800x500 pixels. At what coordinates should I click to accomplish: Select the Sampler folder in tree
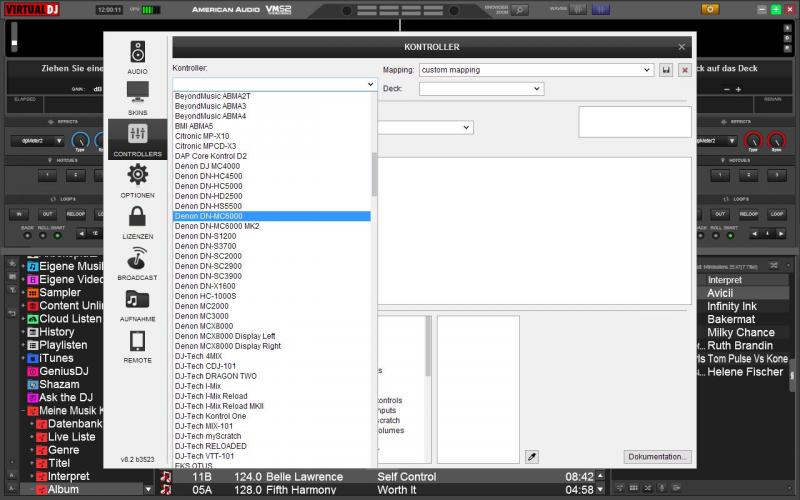tap(54, 293)
